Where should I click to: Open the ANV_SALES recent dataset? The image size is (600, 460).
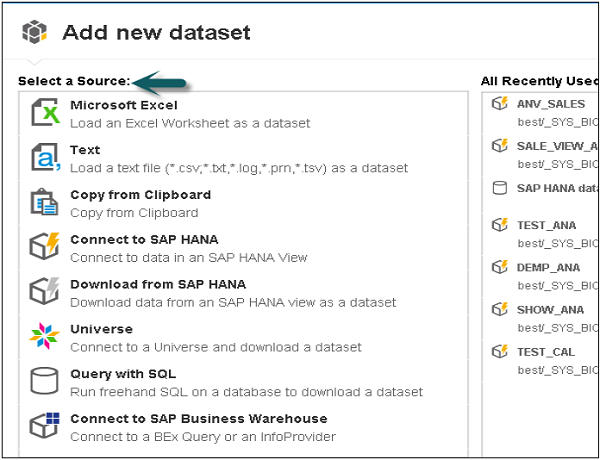click(552, 103)
